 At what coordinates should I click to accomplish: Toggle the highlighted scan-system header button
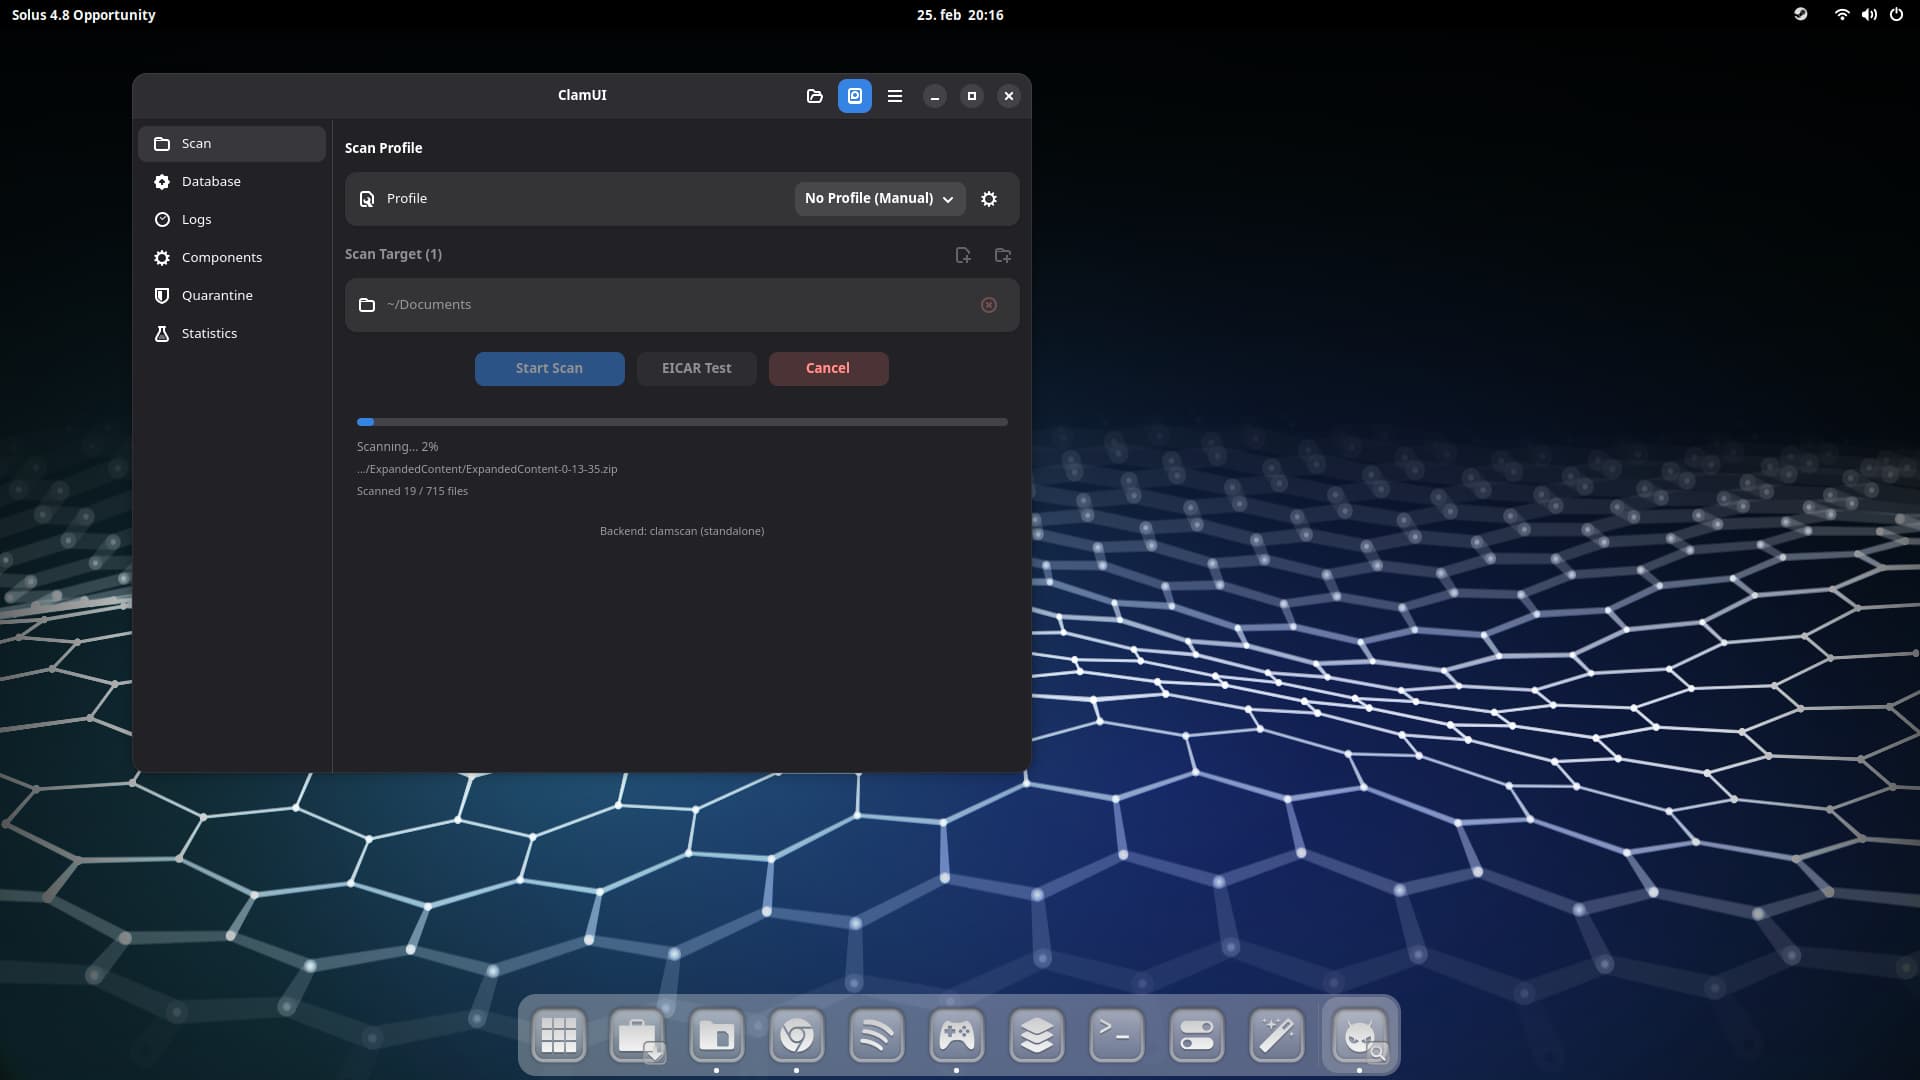pyautogui.click(x=855, y=96)
